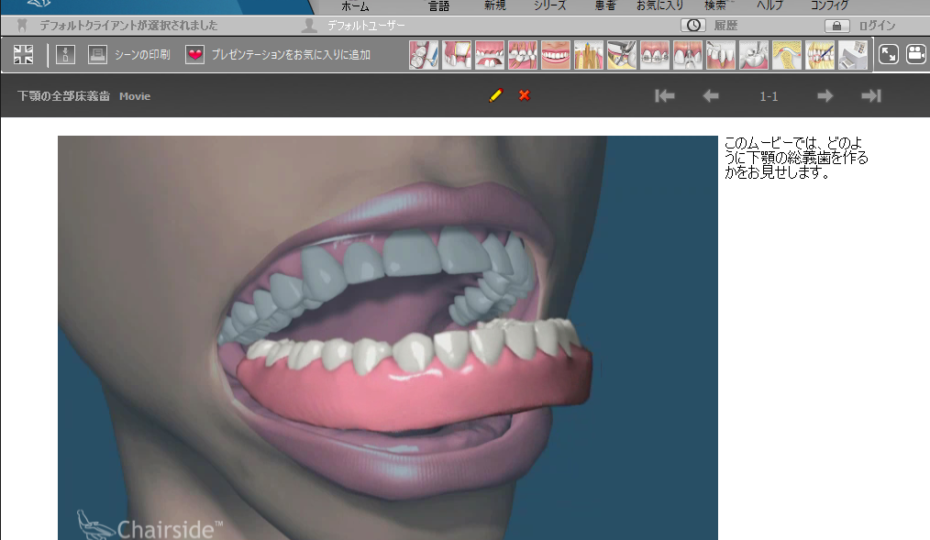Open the gum periodontal category icon
The width and height of the screenshot is (930, 540).
721,55
